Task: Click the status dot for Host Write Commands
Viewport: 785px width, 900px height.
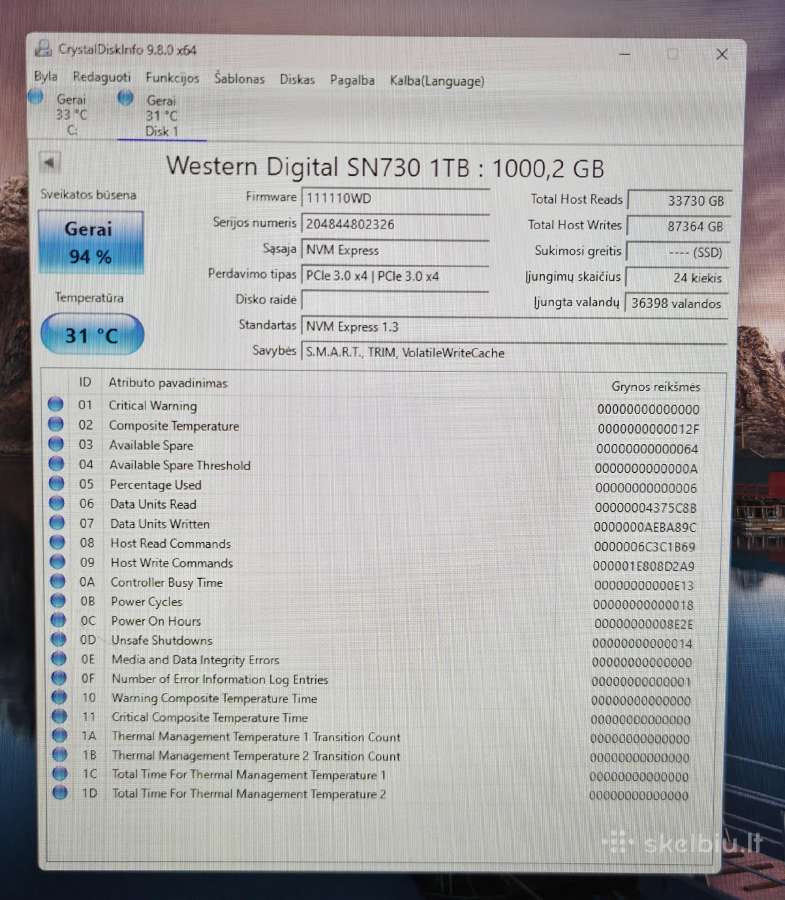Action: pos(57,561)
